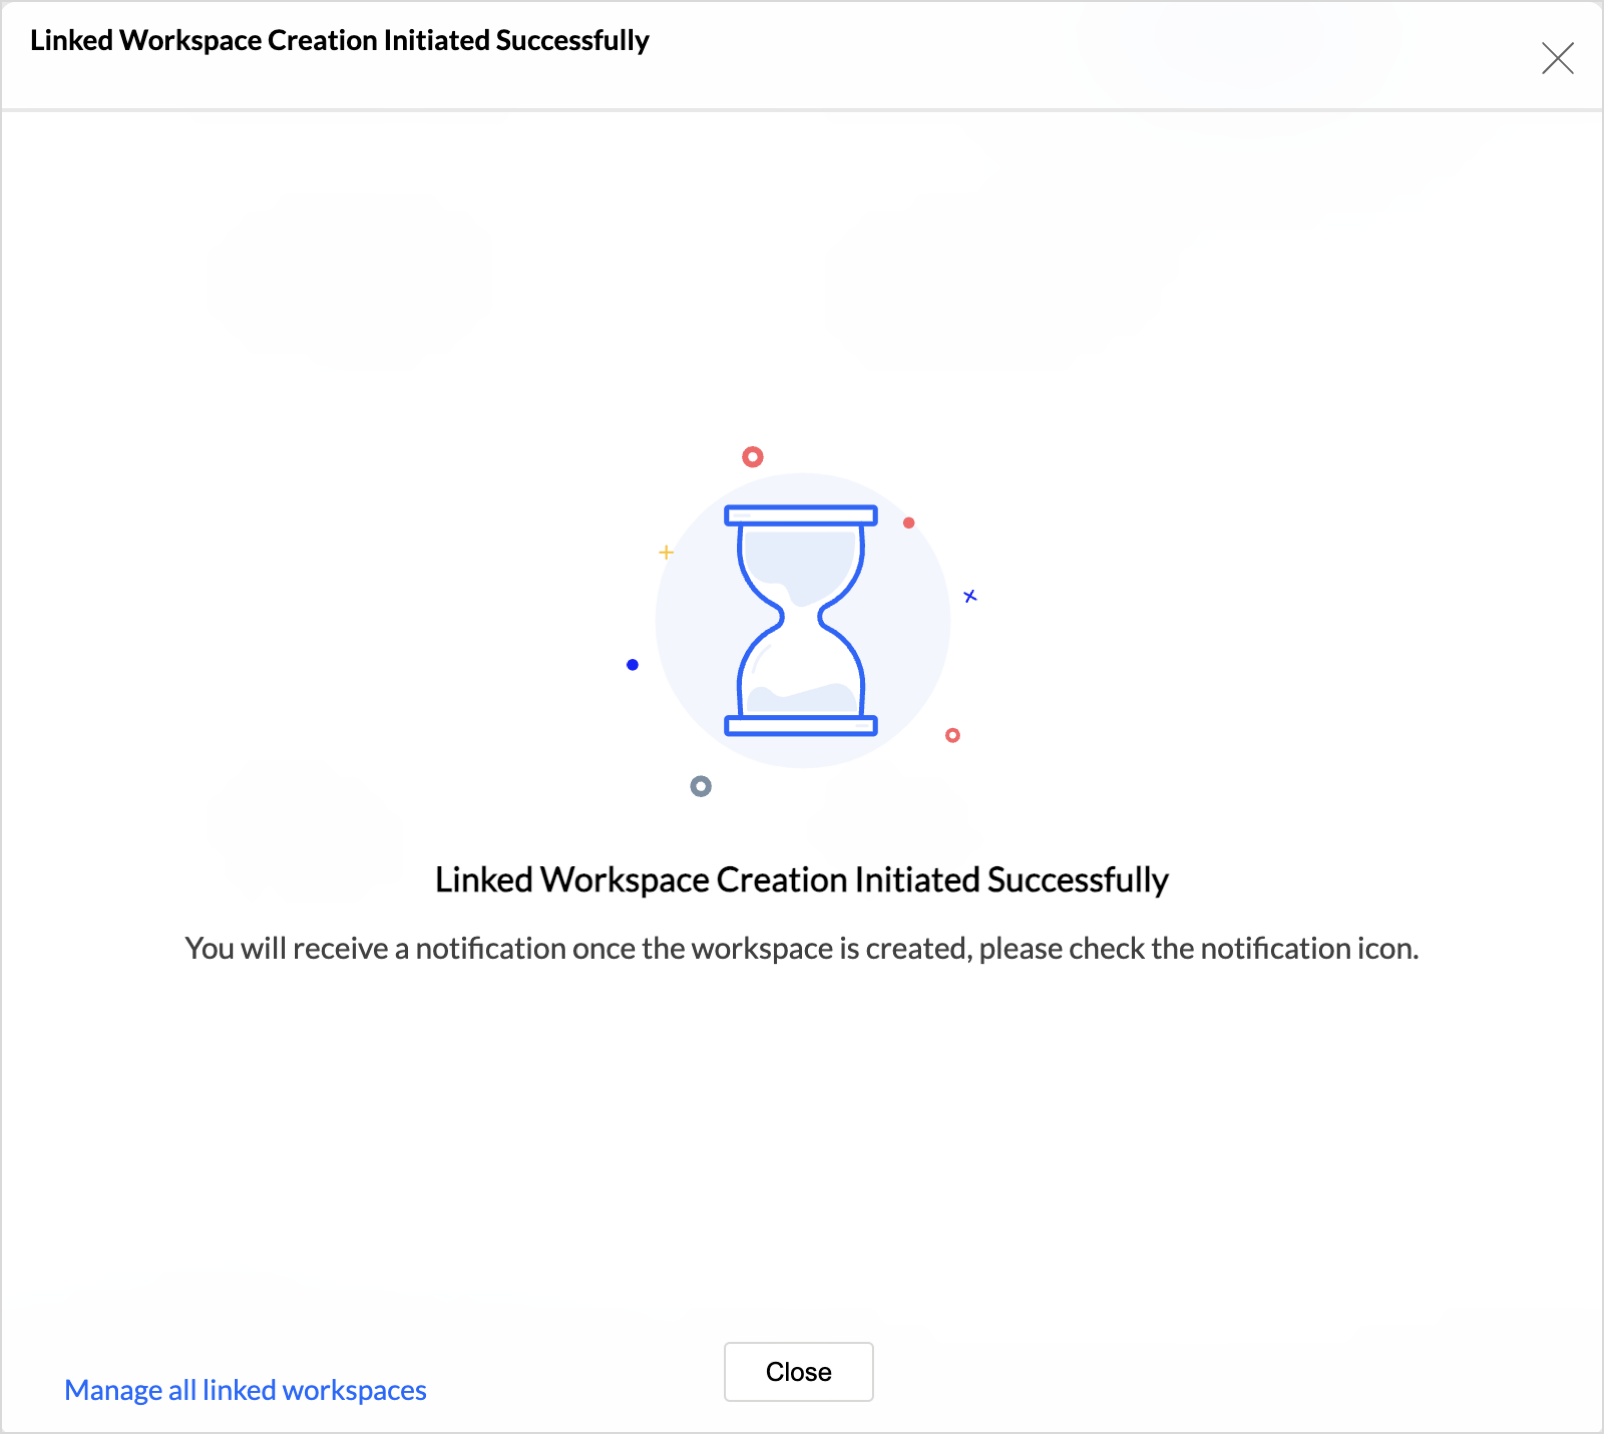1604x1434 pixels.
Task: Click the red dot right of the hourglass
Action: (x=908, y=521)
